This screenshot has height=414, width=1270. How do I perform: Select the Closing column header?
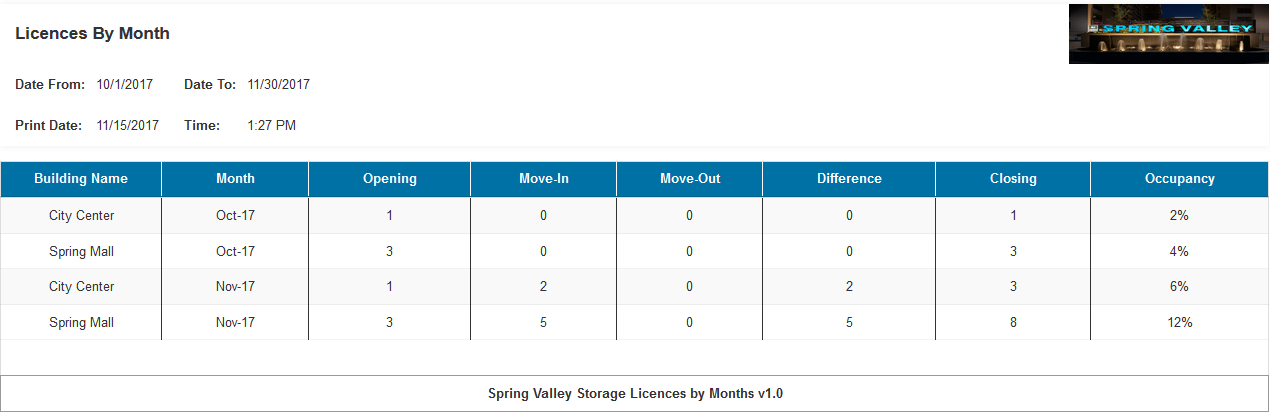coord(1013,179)
